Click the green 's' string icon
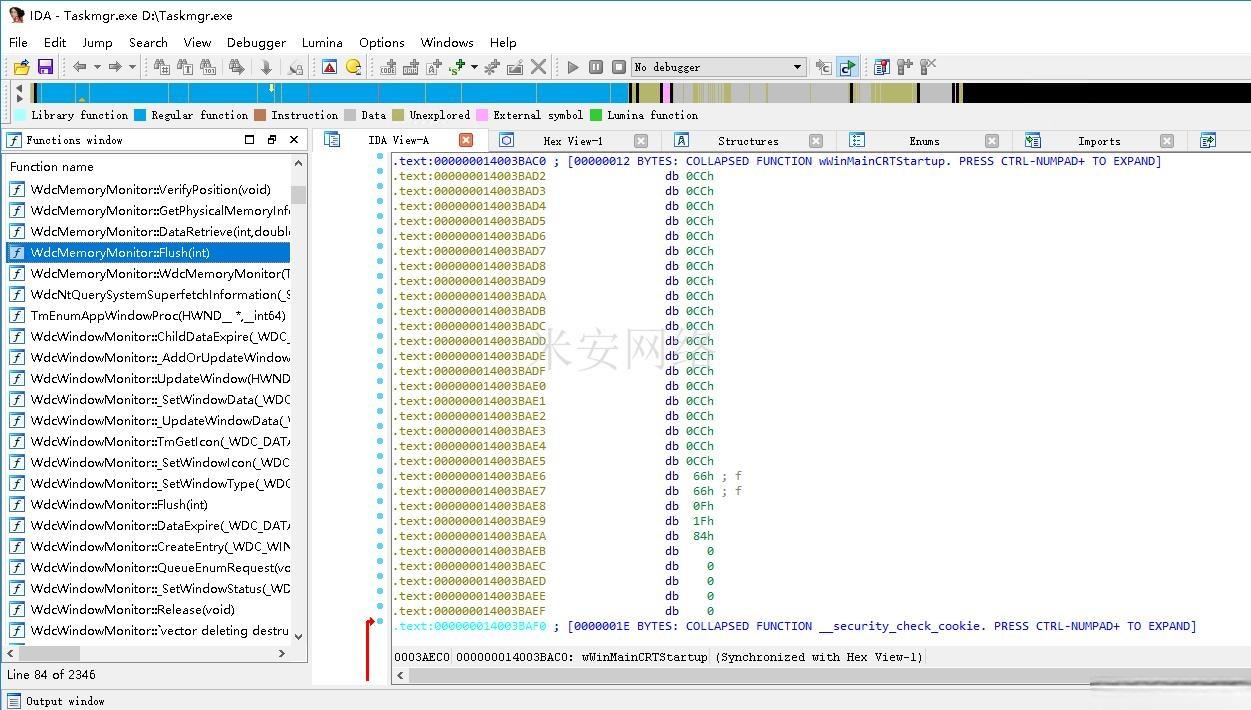The width and height of the screenshot is (1251, 710). click(x=458, y=67)
